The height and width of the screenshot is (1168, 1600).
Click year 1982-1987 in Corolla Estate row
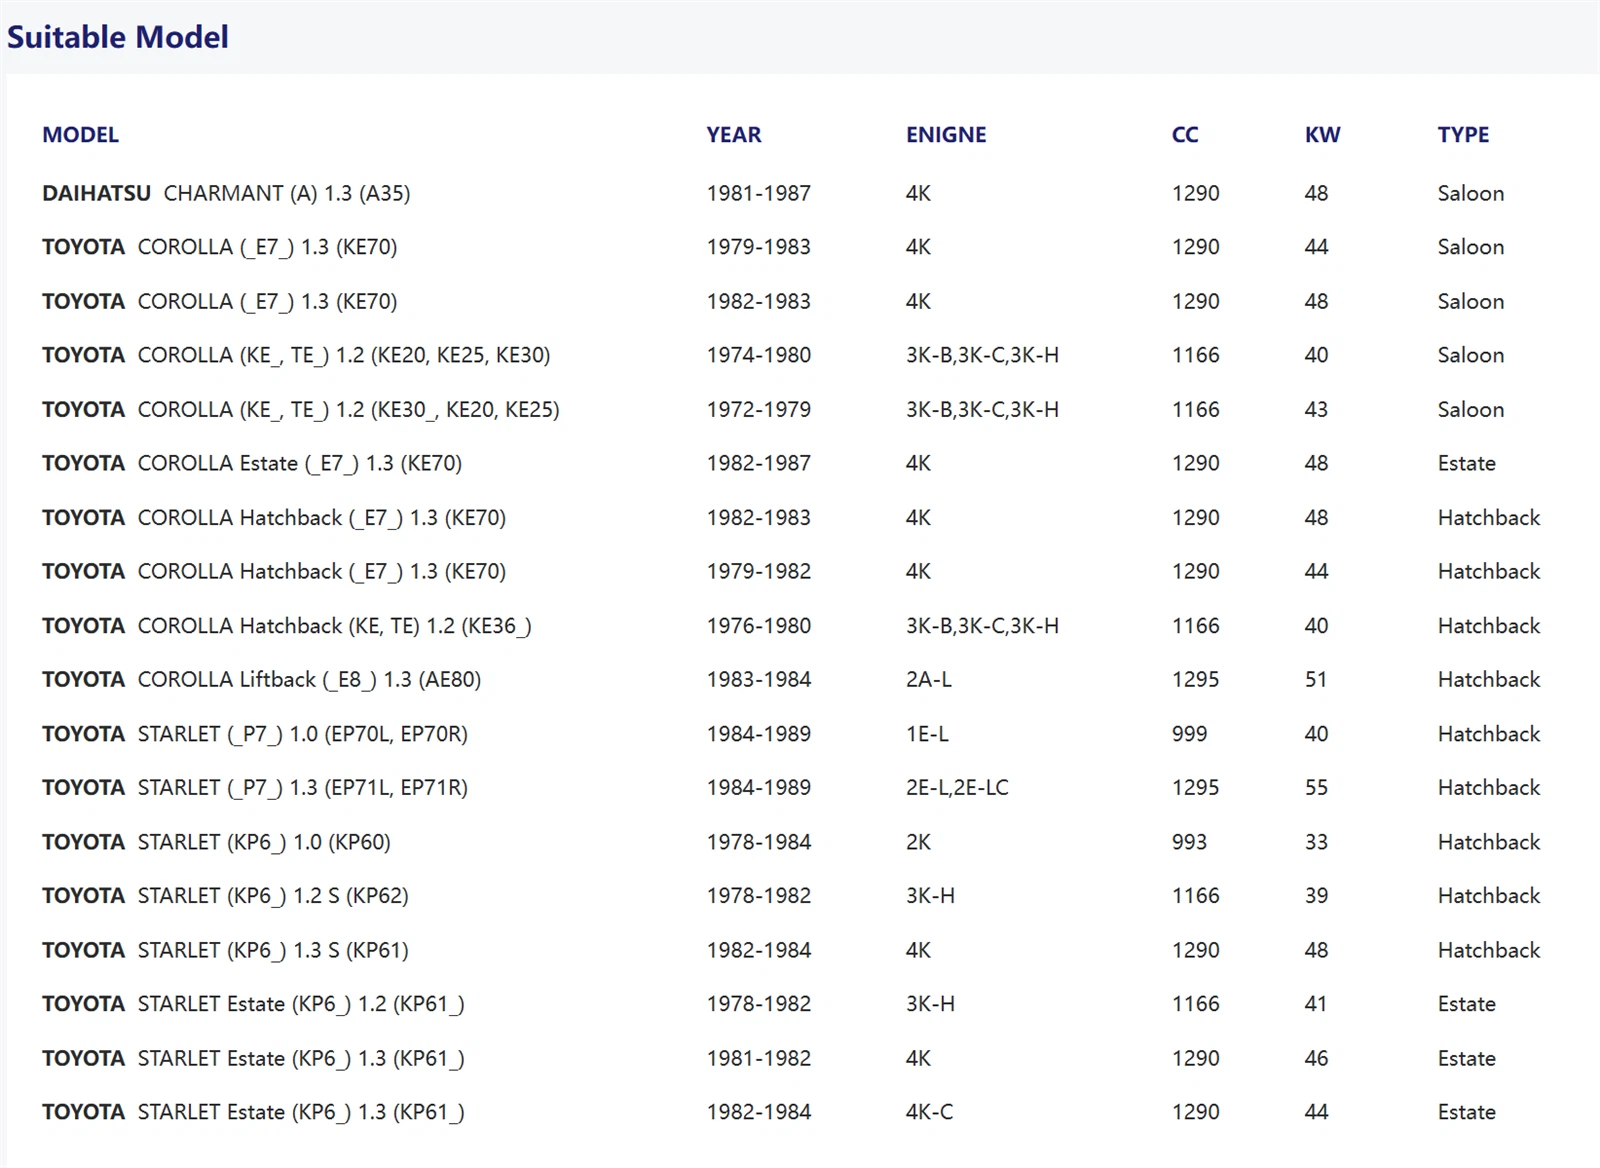point(759,463)
